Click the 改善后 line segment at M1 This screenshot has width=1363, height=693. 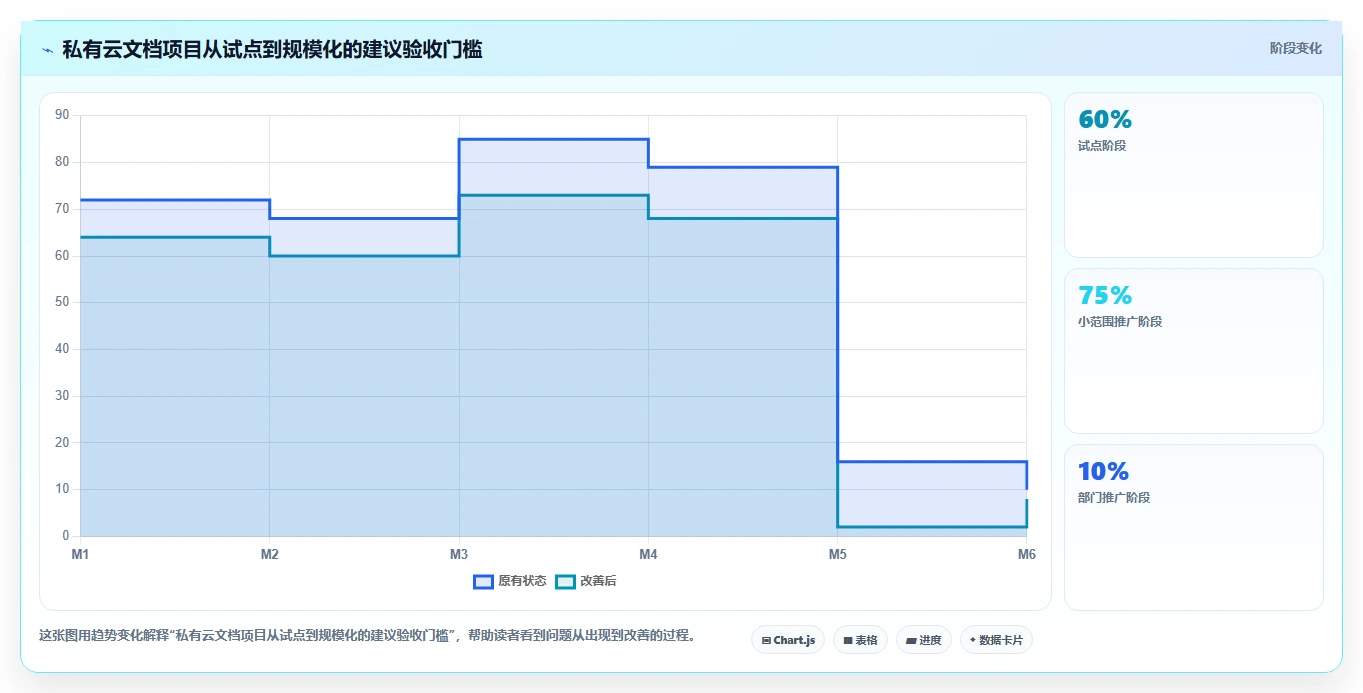tap(175, 237)
